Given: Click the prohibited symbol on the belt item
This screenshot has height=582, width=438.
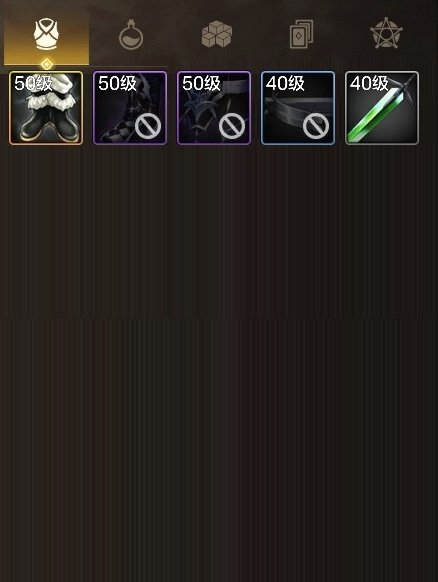Looking at the screenshot, I should click(316, 126).
